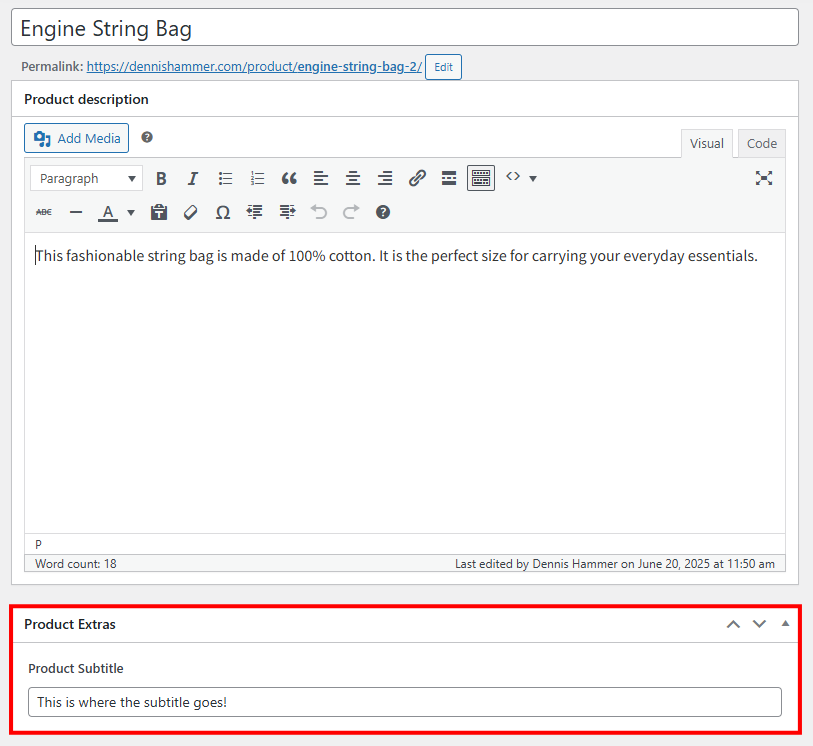Insert a blockquote
Screen dimensions: 813x746
(289, 177)
